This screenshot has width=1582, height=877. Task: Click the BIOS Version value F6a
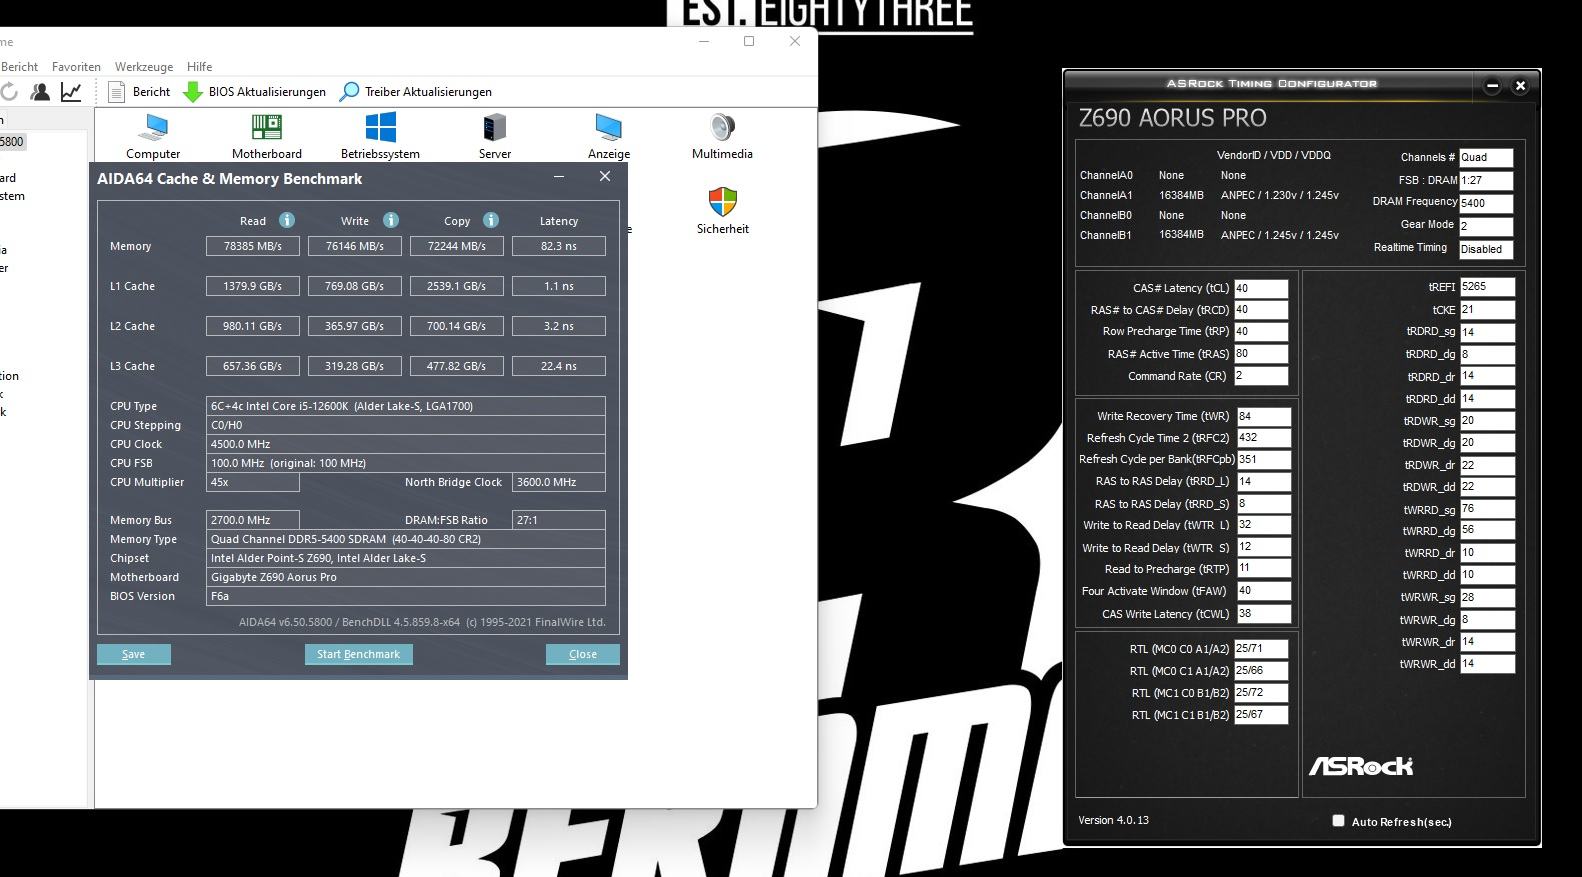pos(405,596)
